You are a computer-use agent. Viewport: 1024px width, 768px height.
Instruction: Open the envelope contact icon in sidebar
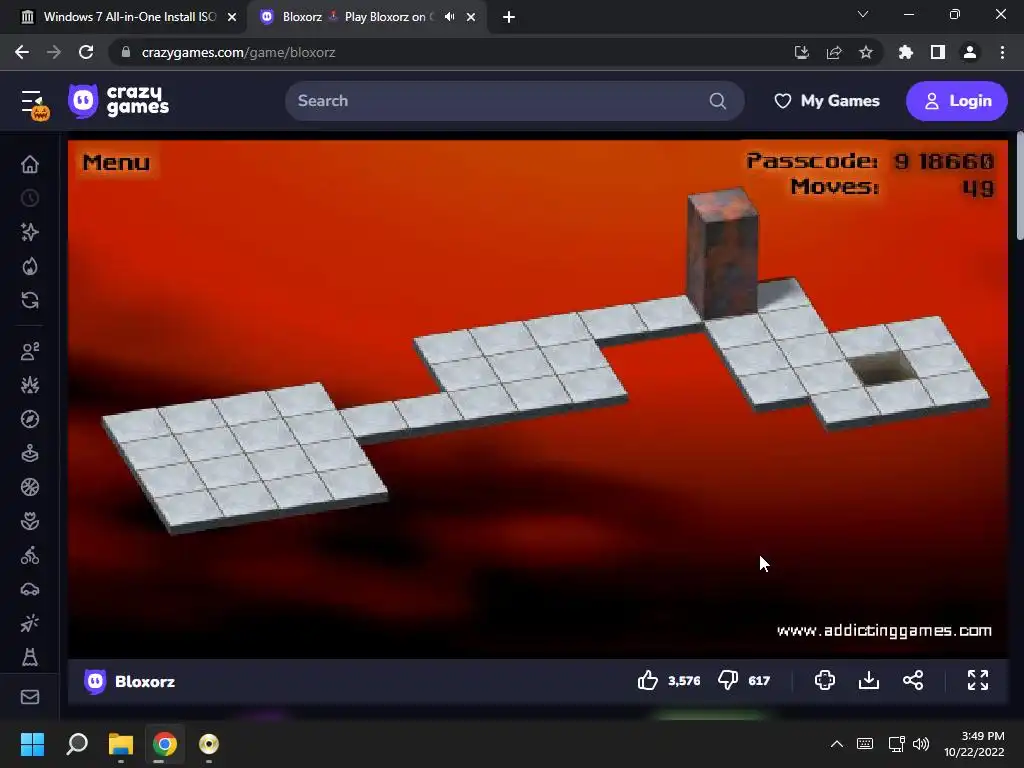coord(30,697)
